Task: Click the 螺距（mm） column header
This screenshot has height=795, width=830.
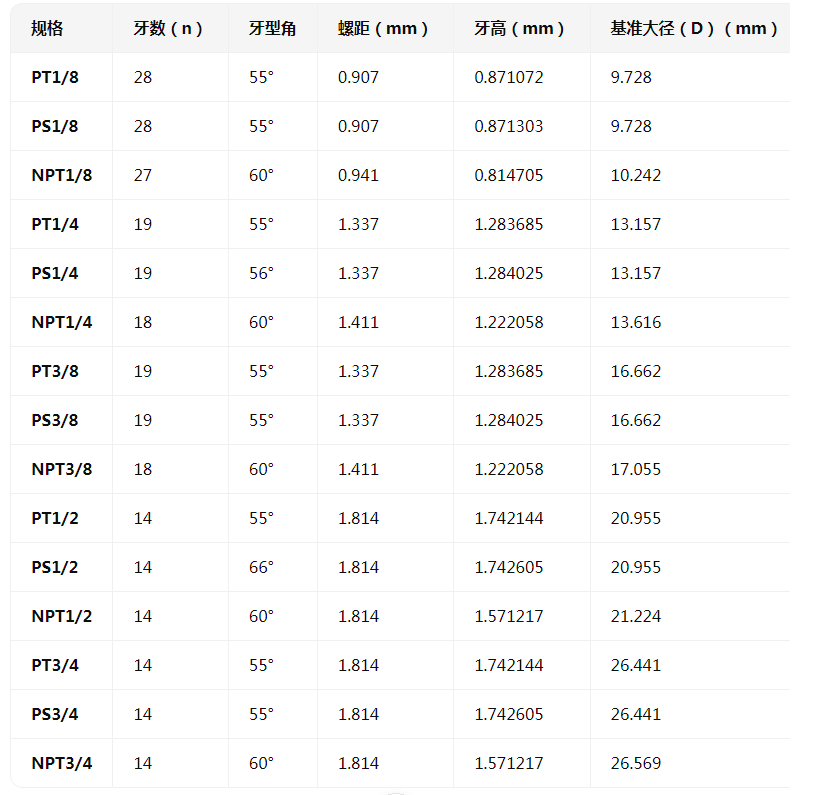Action: pyautogui.click(x=384, y=29)
